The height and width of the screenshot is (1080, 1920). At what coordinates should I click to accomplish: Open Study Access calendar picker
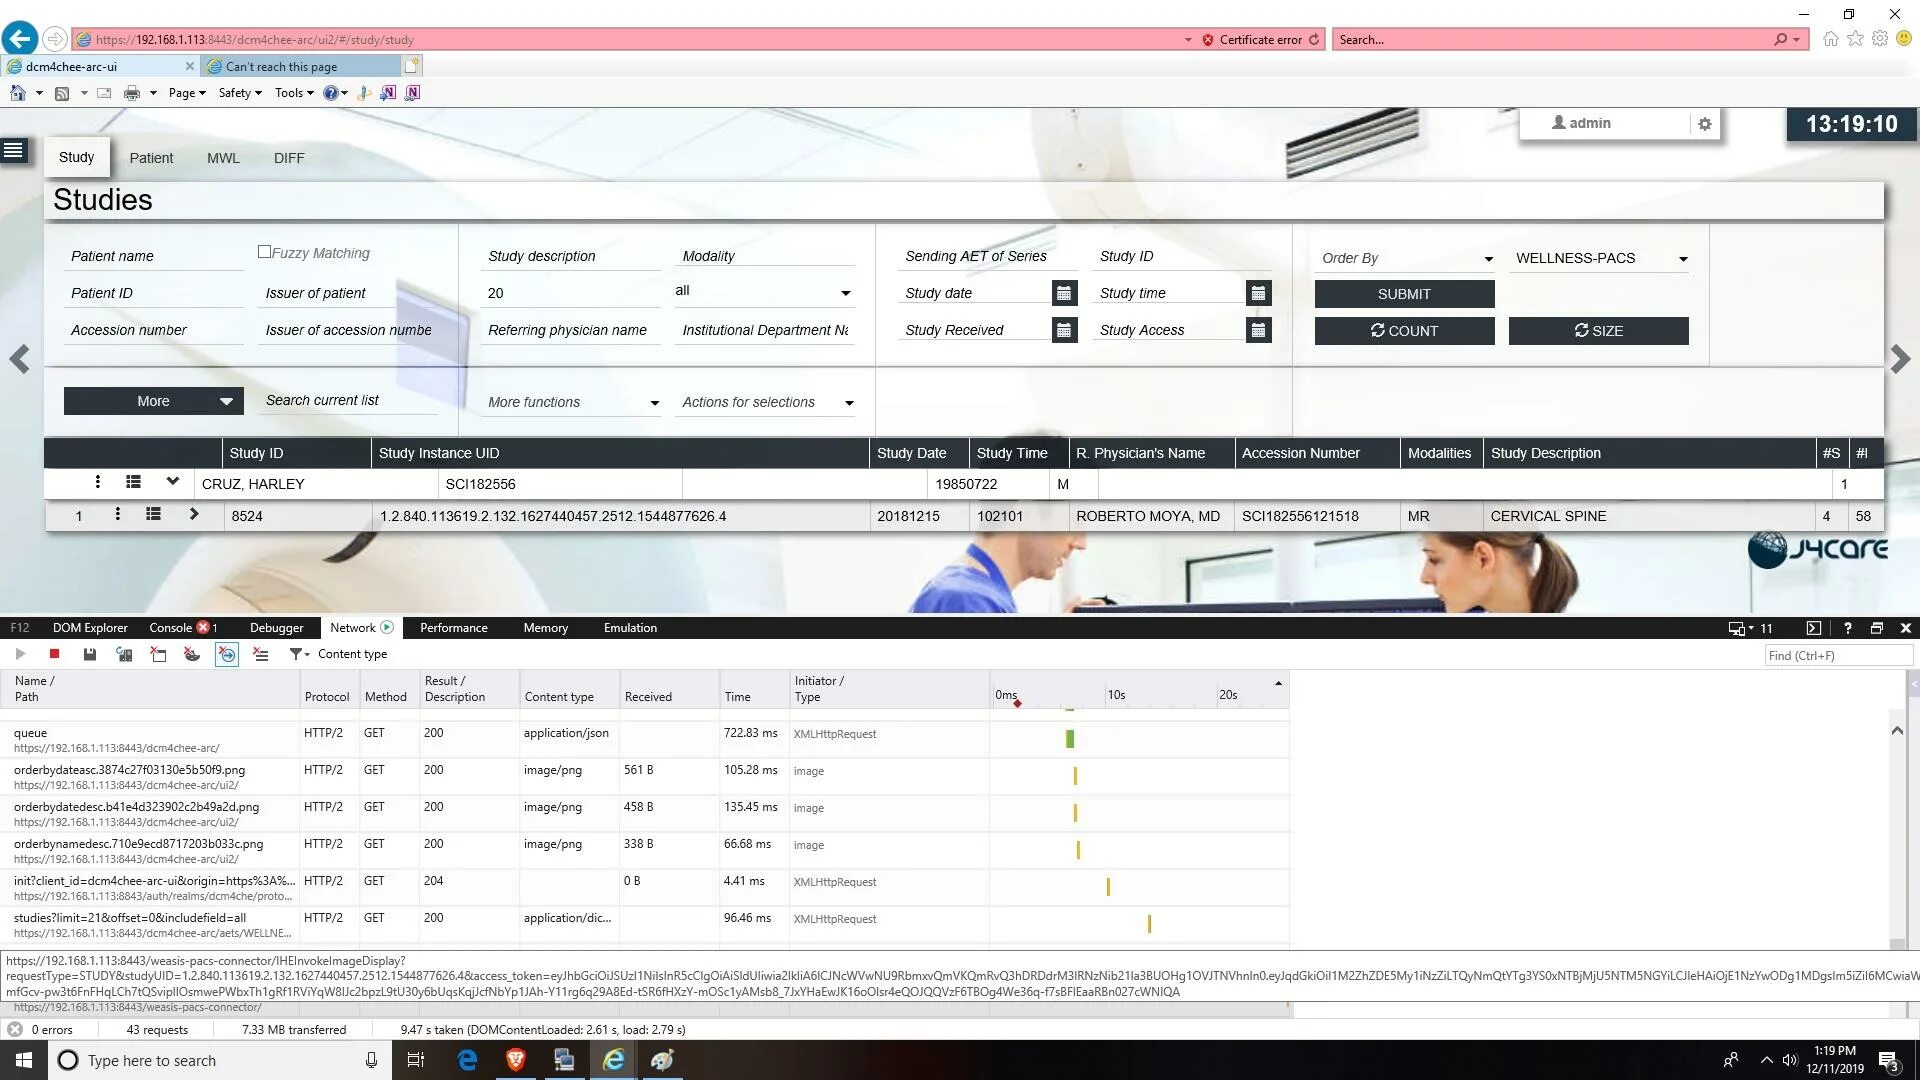[1259, 330]
